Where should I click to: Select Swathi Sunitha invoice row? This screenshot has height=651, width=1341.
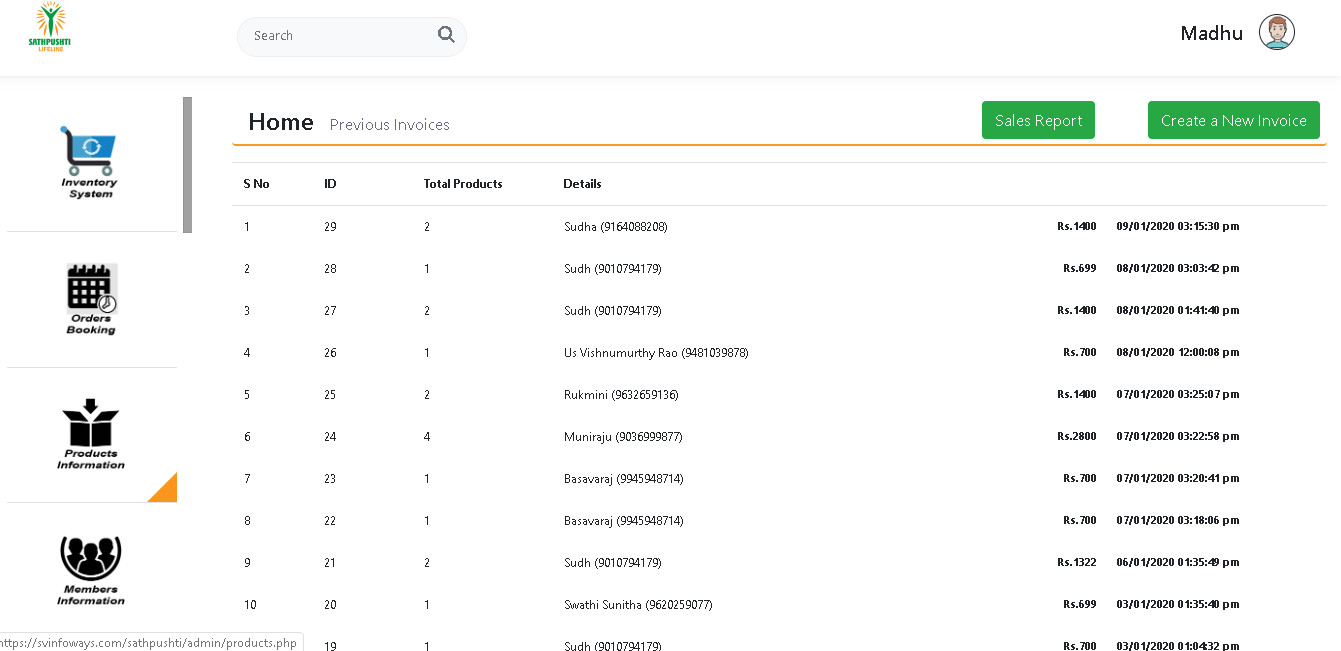point(638,605)
